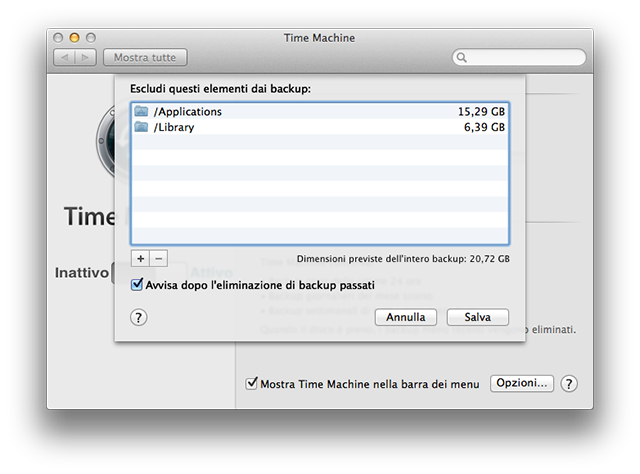This screenshot has height=474, width=640.
Task: Toggle Avvisa dopo l'eliminazione di backup passati
Action: pos(138,285)
